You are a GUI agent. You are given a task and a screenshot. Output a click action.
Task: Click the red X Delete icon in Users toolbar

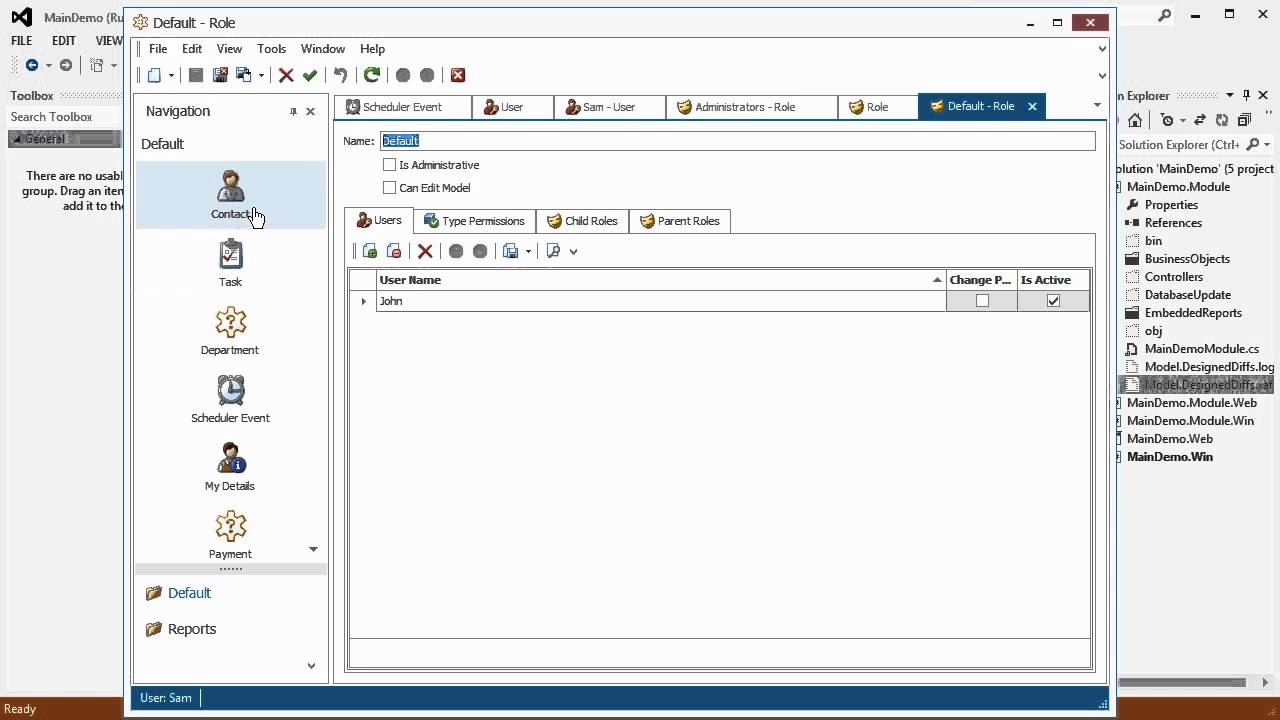(425, 251)
